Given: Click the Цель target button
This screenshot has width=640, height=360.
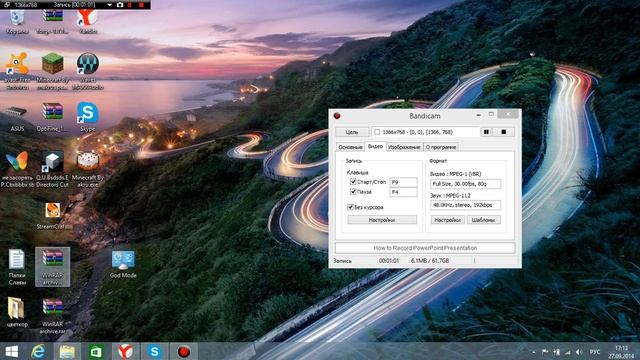Looking at the screenshot, I should click(352, 132).
